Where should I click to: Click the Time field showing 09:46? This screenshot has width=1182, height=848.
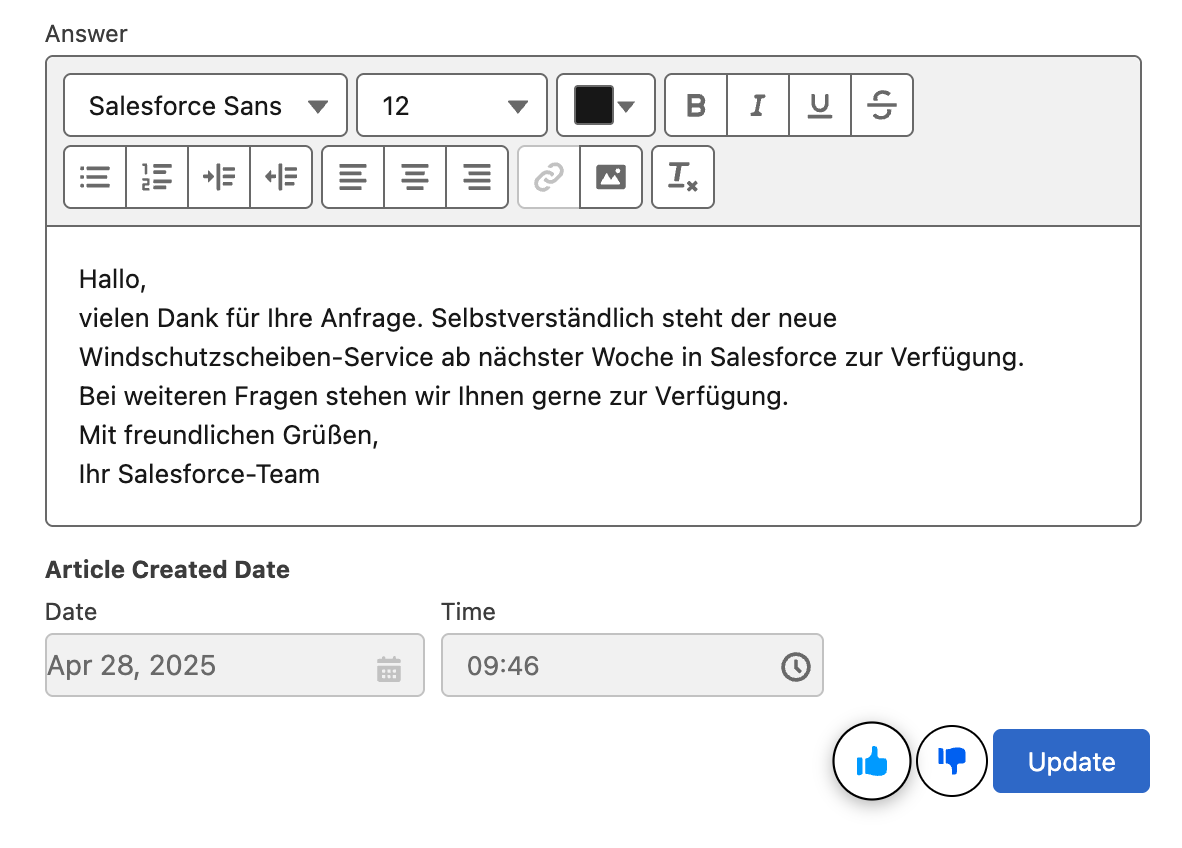coord(632,666)
